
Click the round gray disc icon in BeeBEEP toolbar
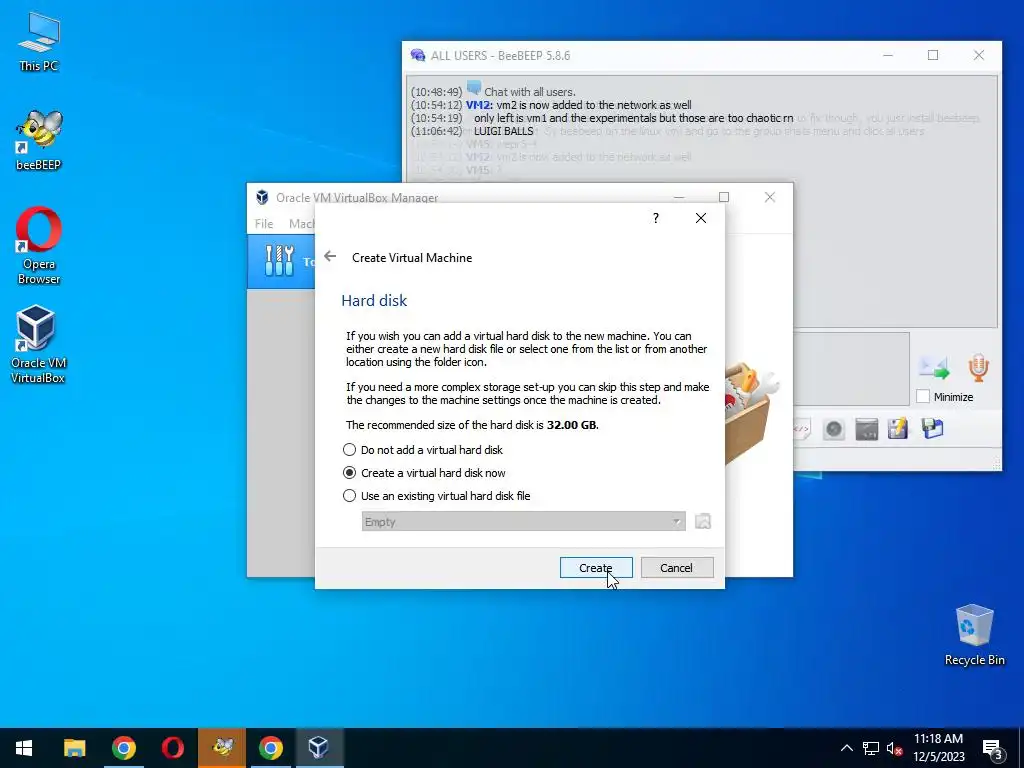pos(834,429)
